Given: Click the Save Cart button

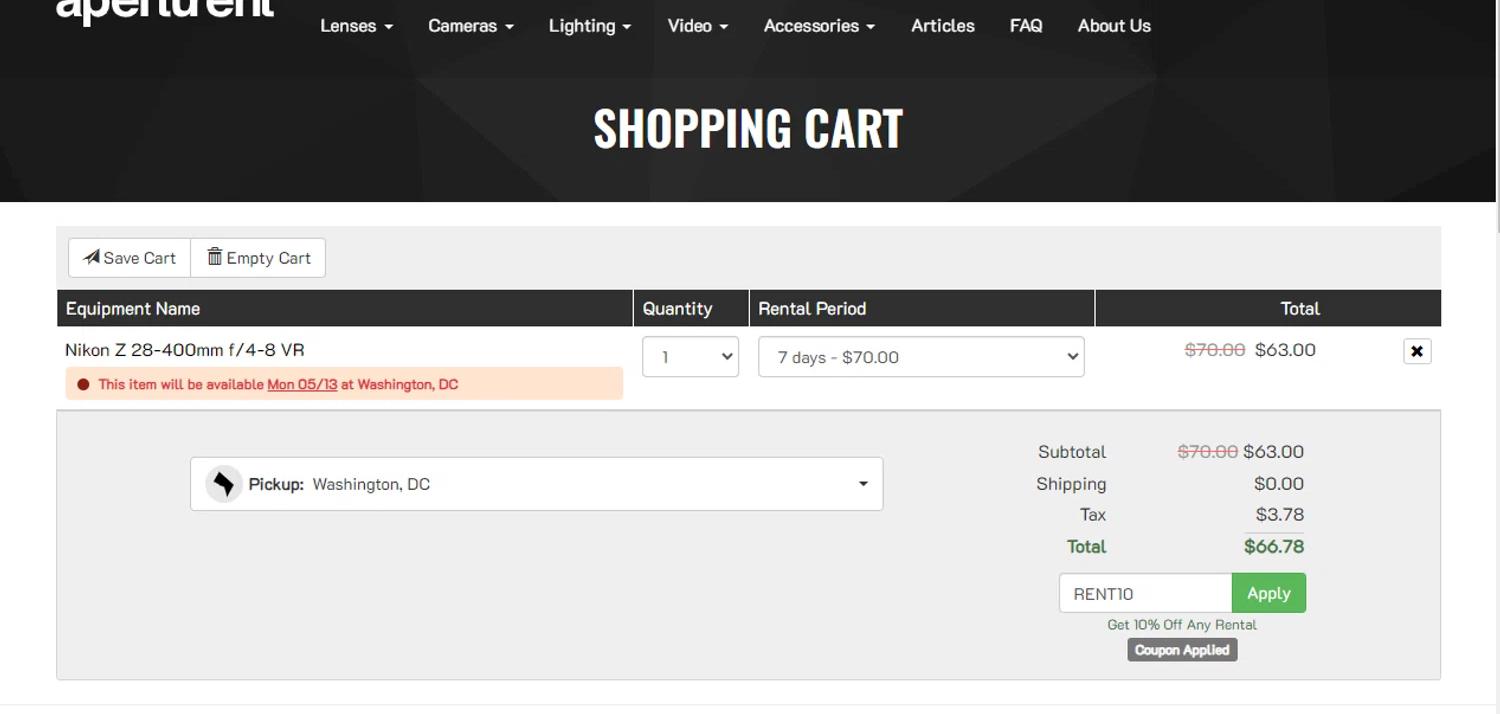Looking at the screenshot, I should [129, 258].
